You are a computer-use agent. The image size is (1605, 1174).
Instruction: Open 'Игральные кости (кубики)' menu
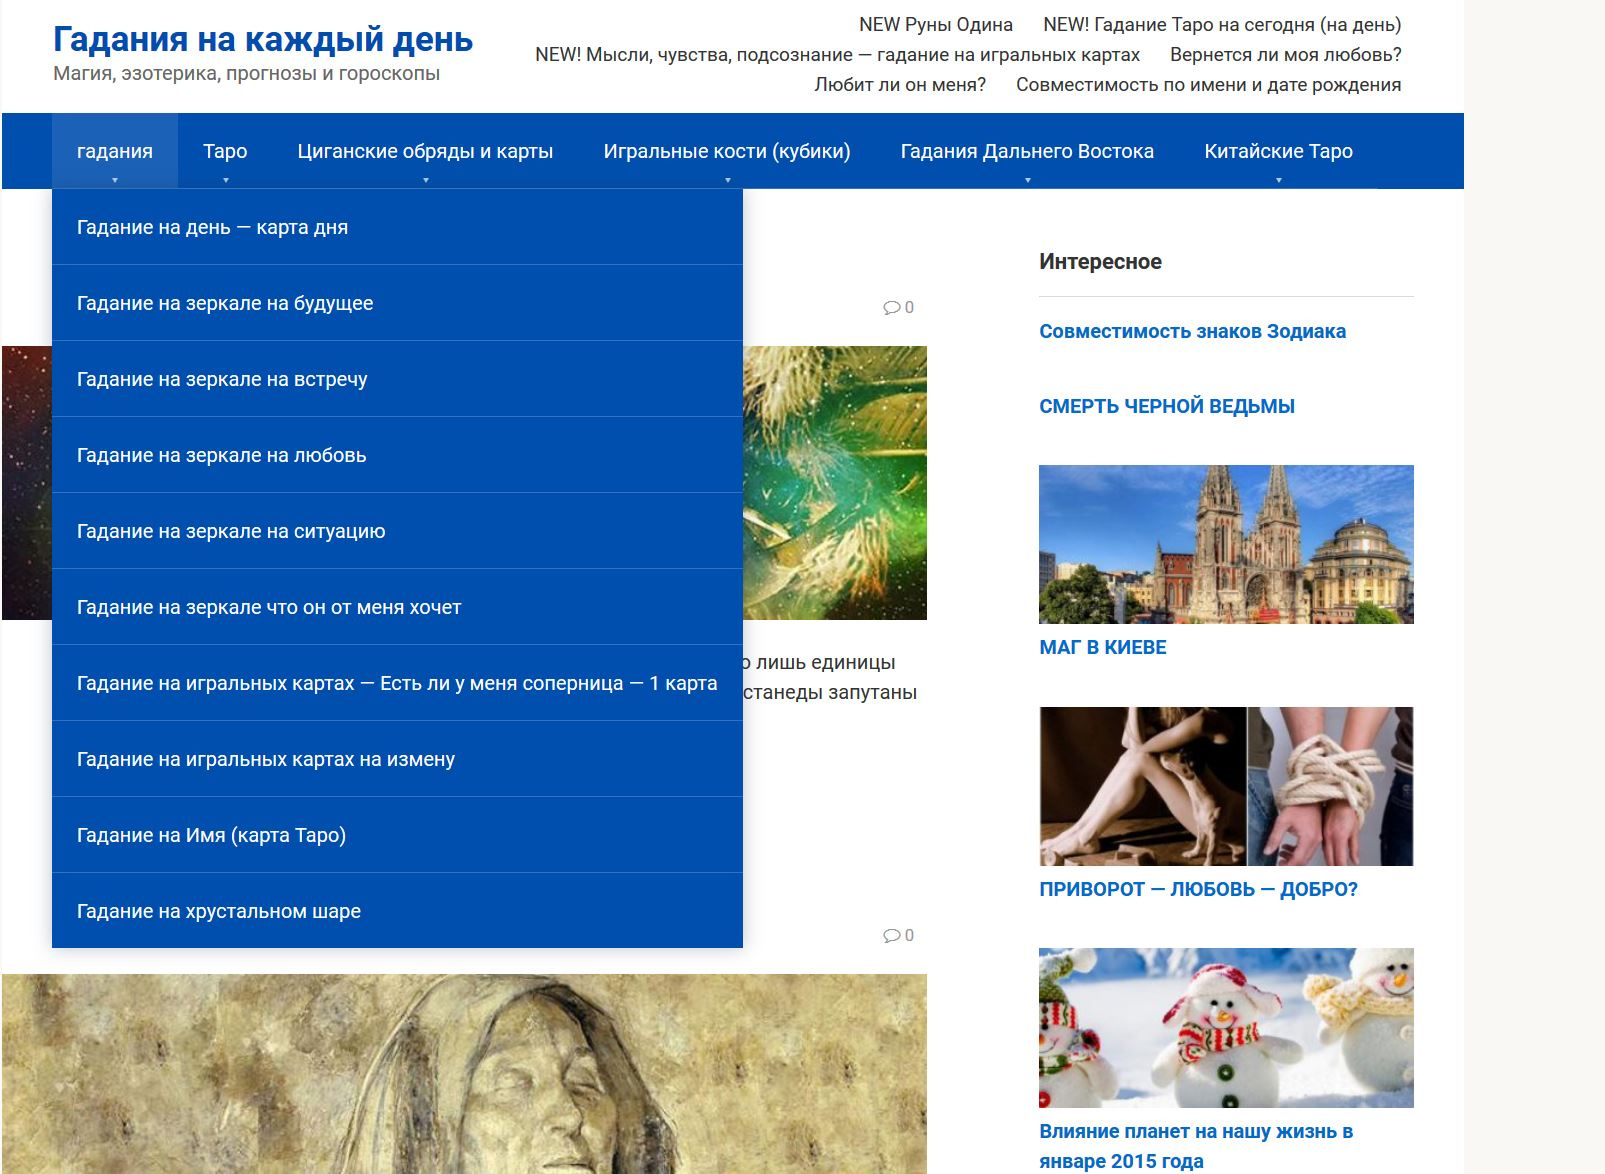click(x=727, y=151)
